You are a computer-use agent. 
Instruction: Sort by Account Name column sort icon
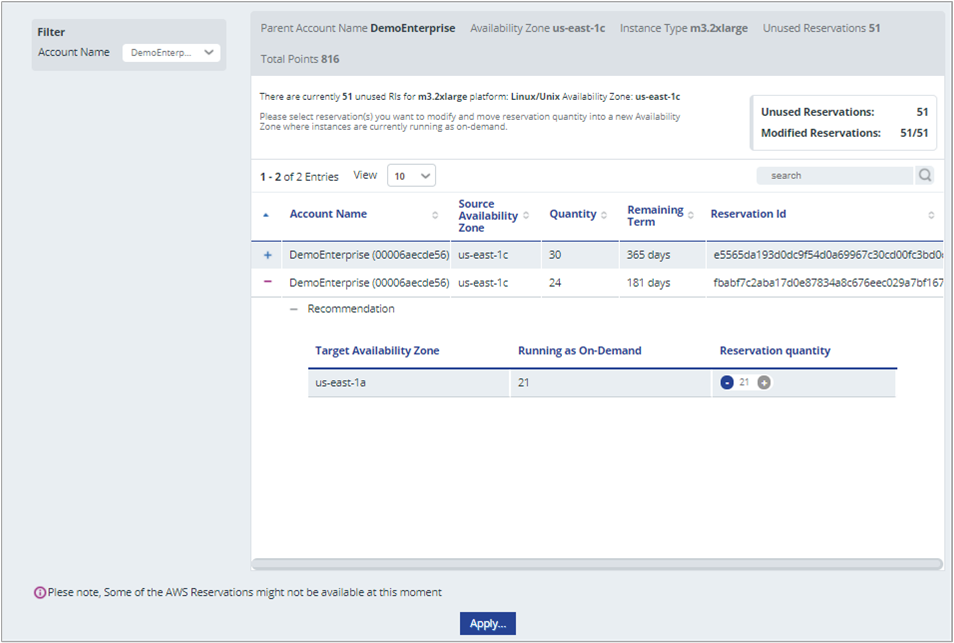[x=435, y=215]
